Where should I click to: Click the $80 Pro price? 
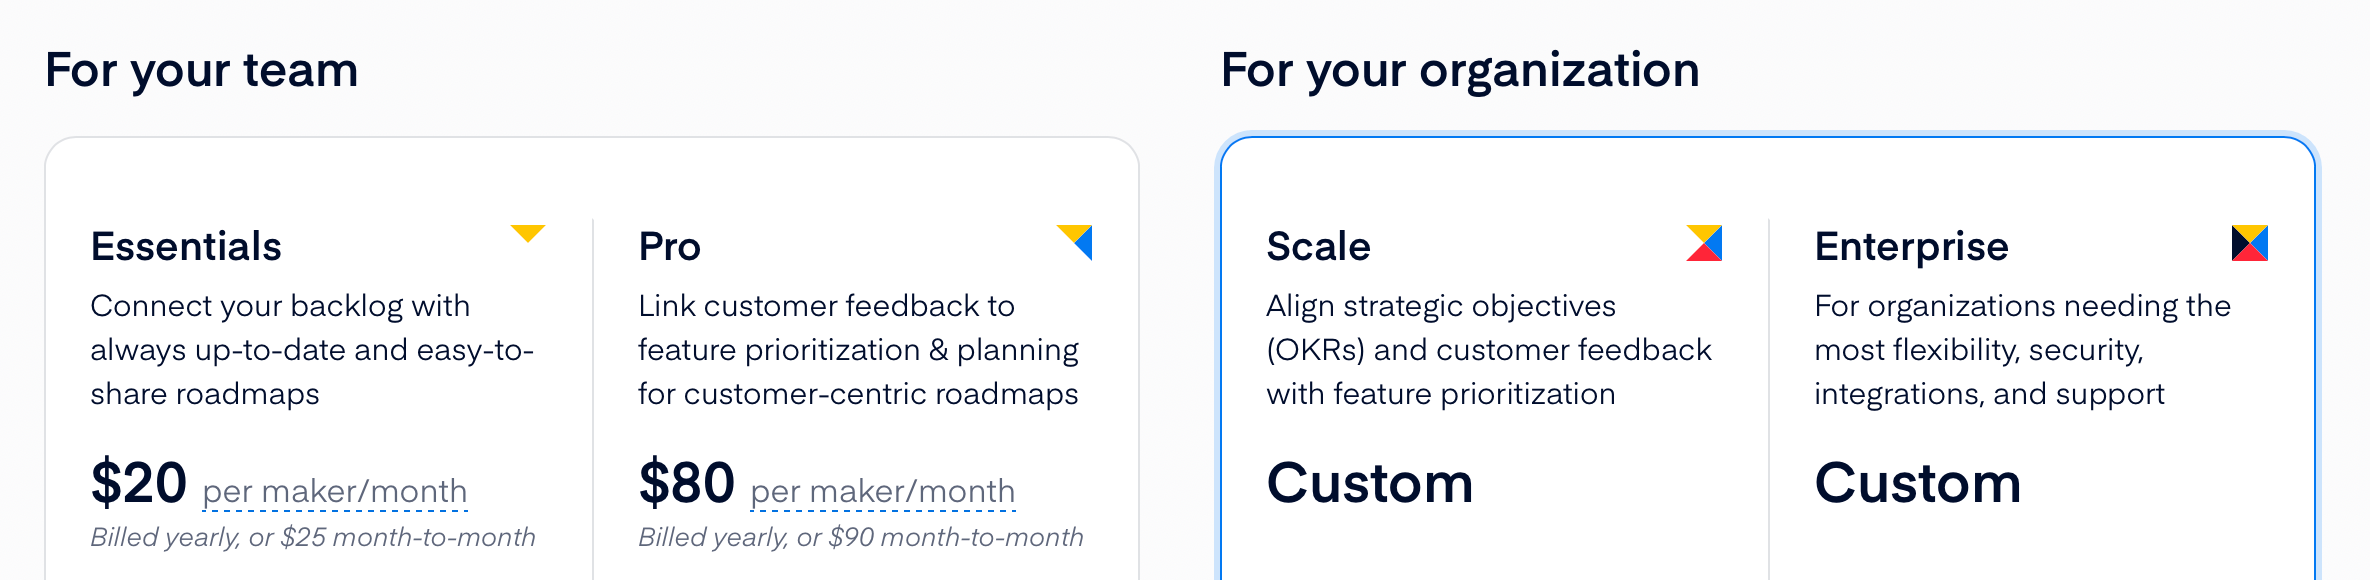tap(686, 483)
